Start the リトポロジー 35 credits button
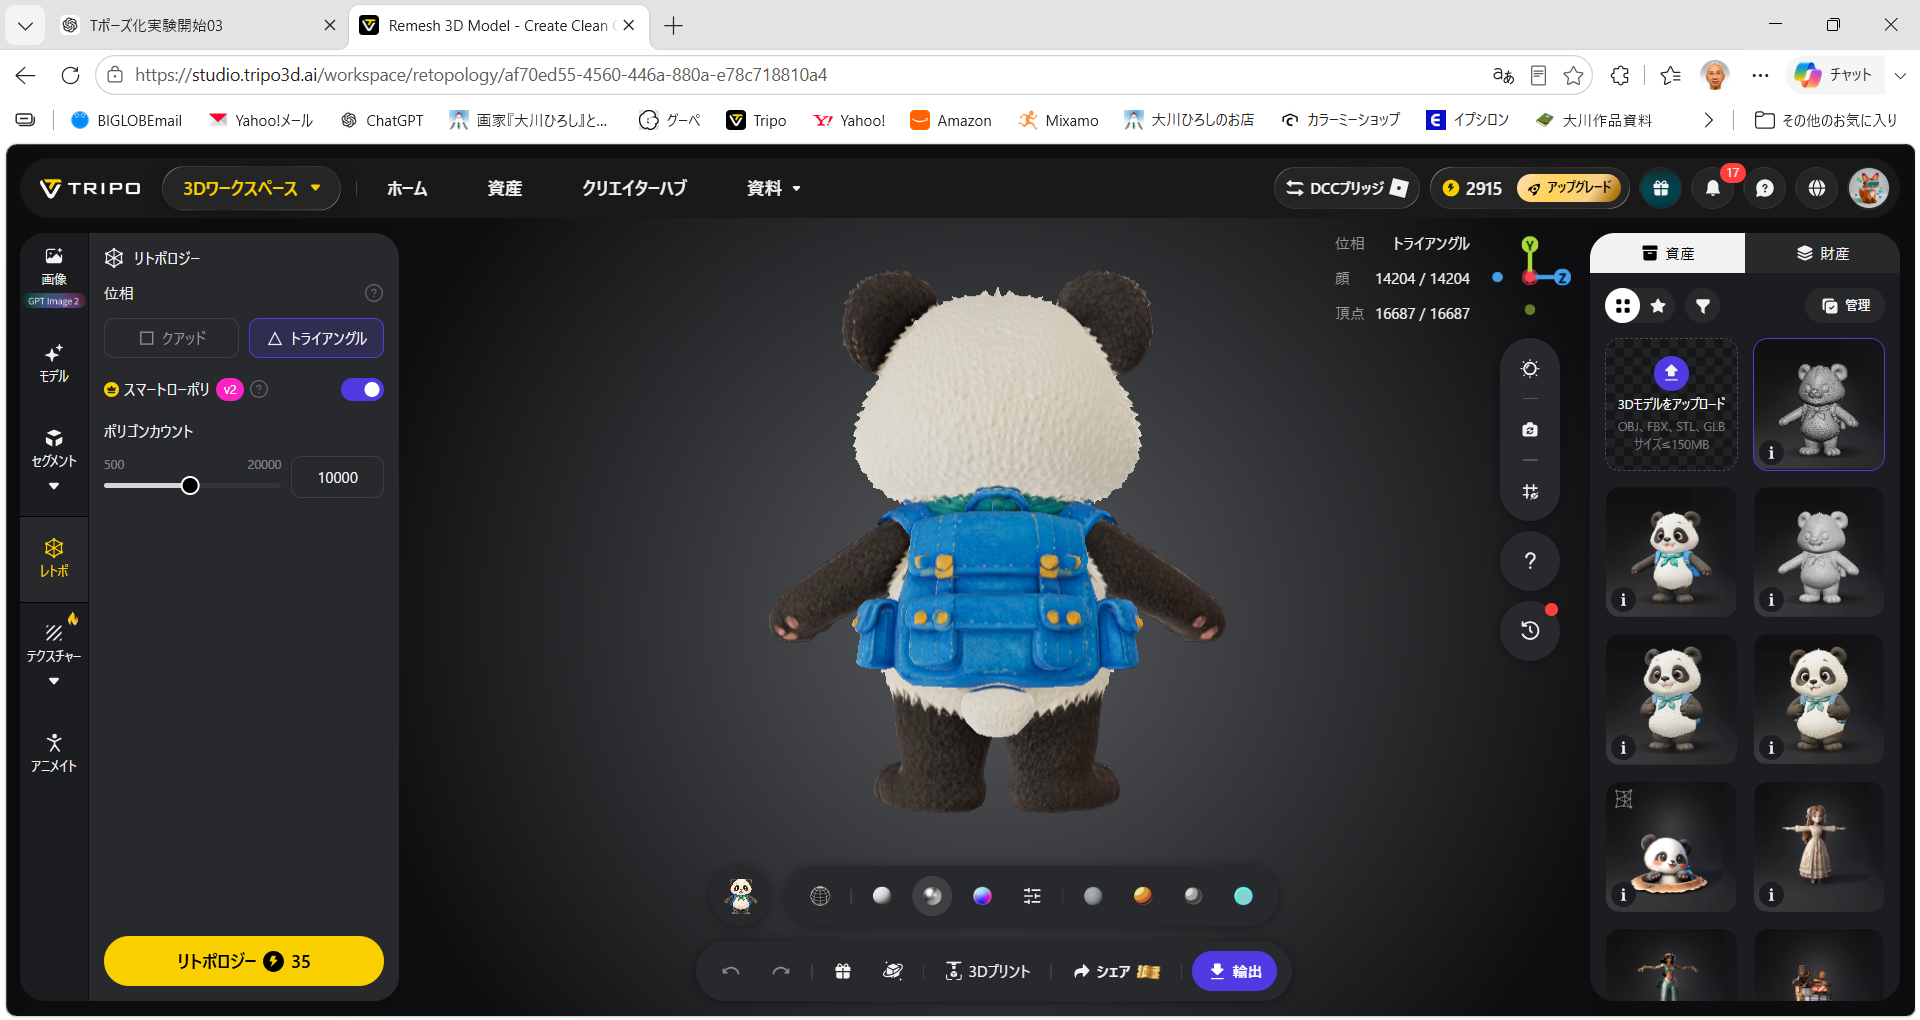The width and height of the screenshot is (1920, 1020). point(244,961)
